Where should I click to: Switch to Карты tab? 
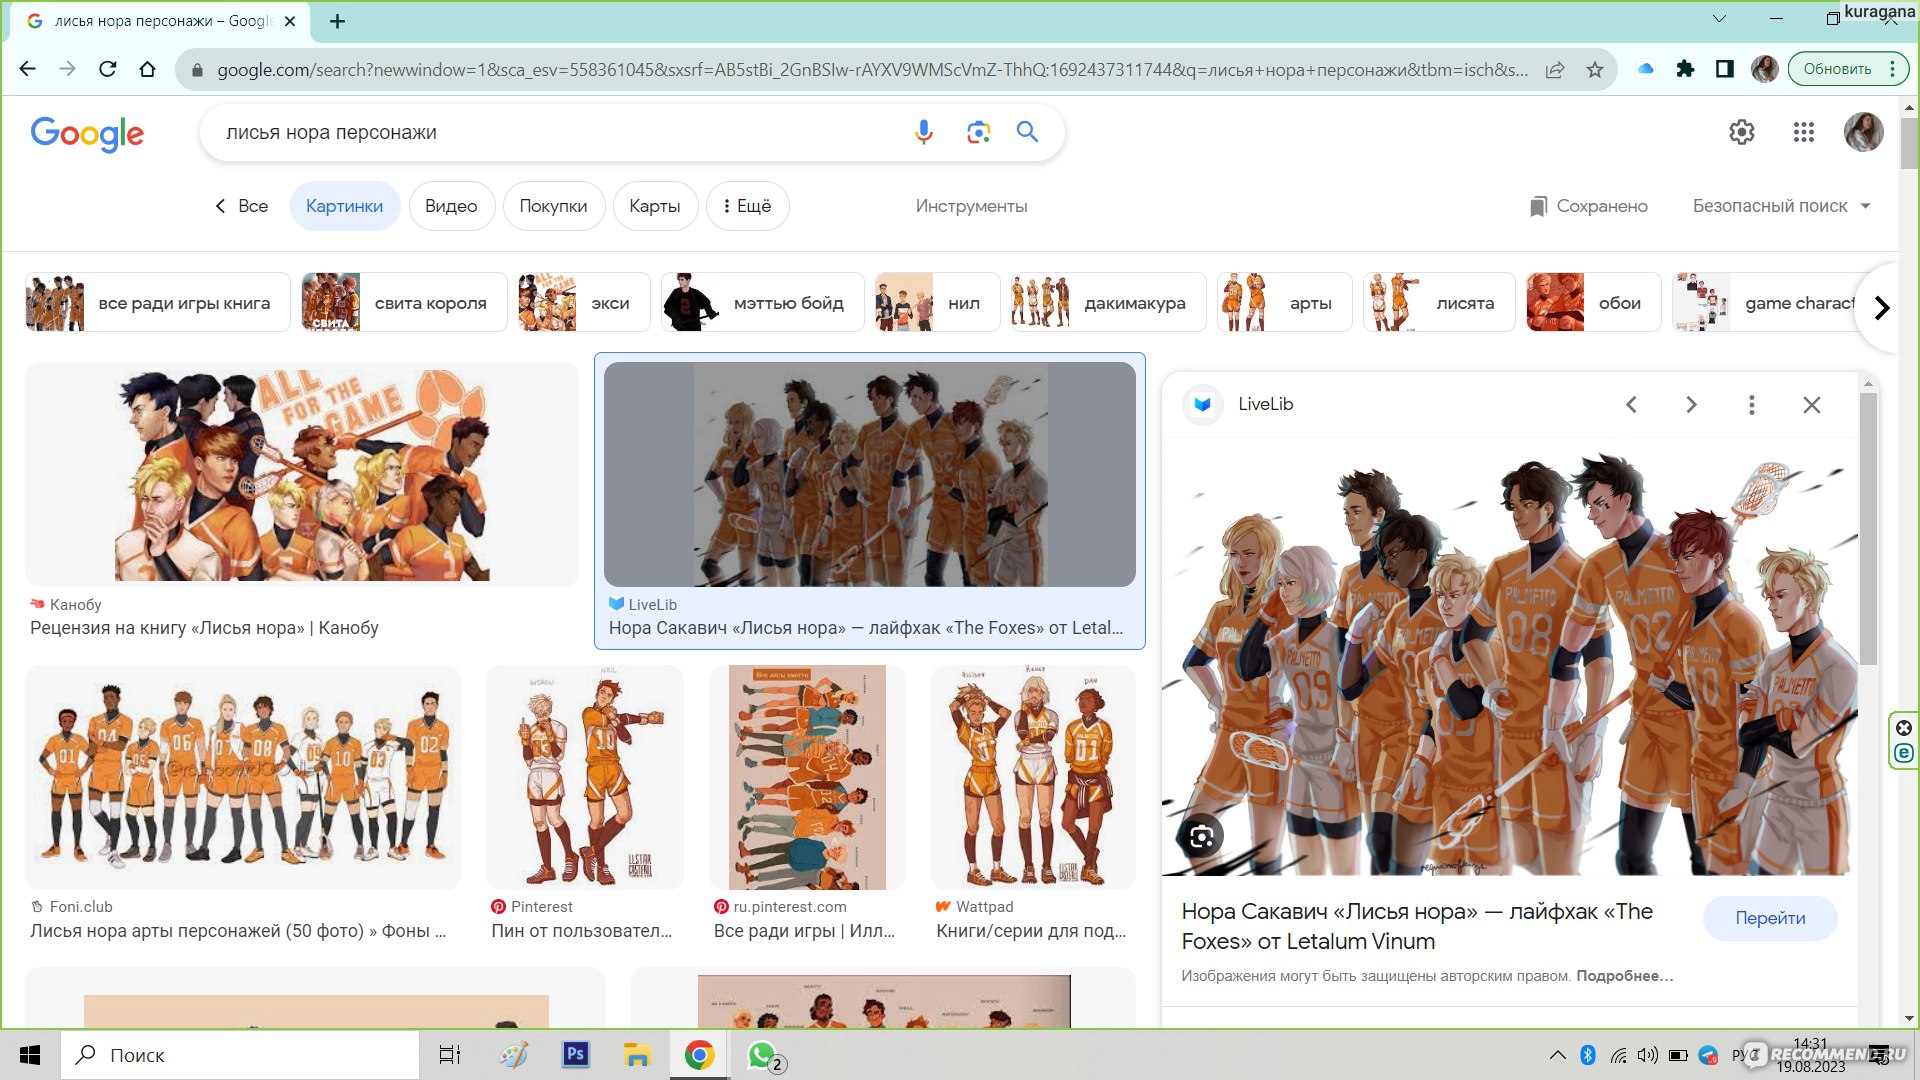tap(655, 206)
